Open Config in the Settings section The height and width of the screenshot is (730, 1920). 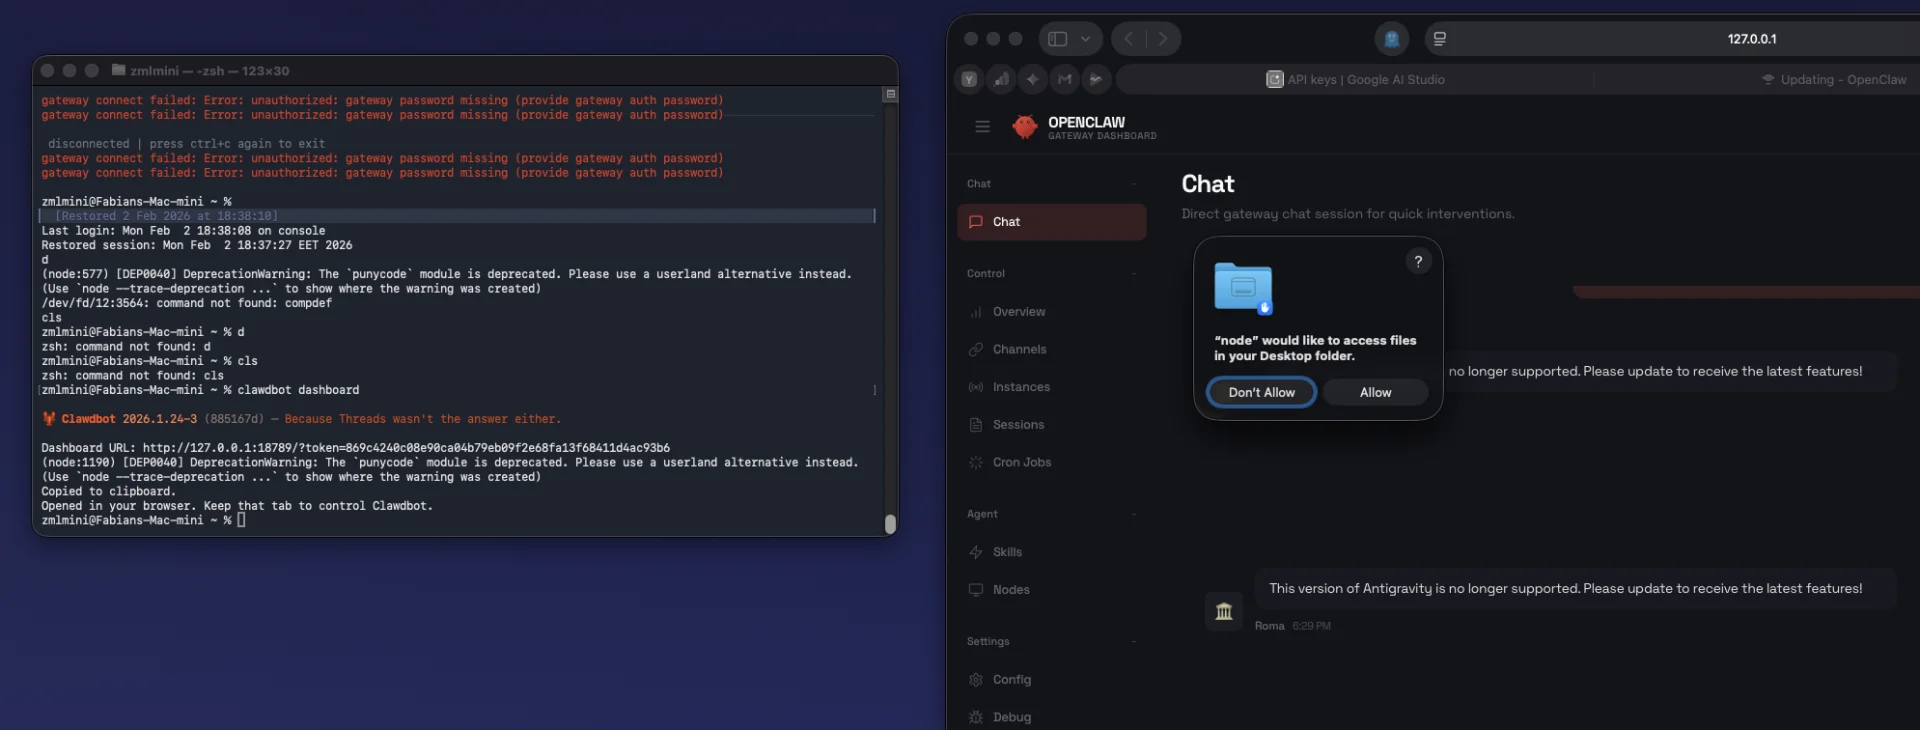pos(1051,680)
